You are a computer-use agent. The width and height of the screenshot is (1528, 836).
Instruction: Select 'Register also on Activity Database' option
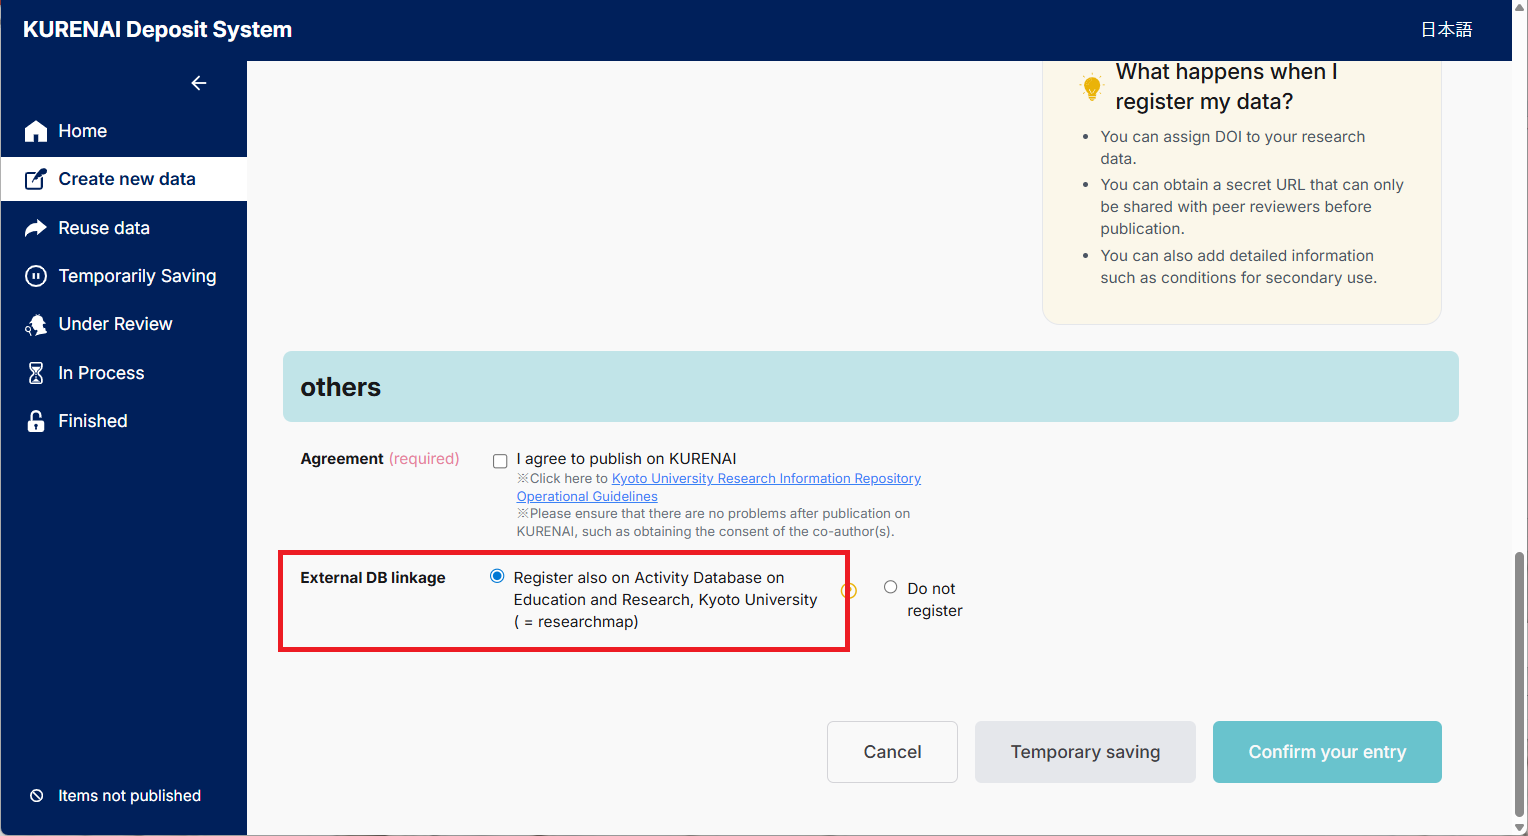click(x=497, y=576)
